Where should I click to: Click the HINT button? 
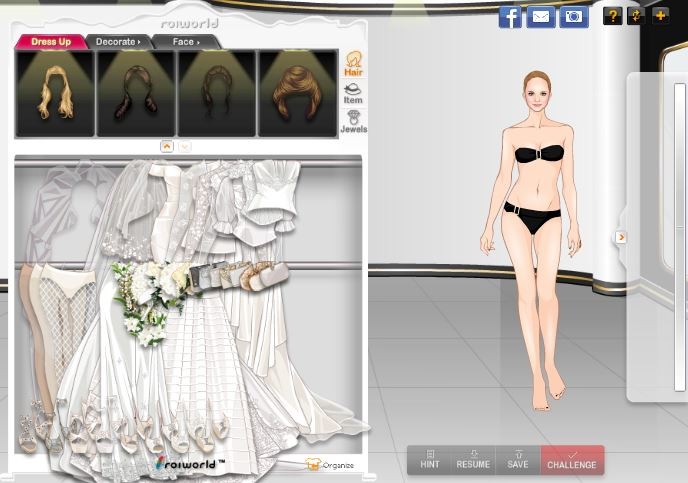tap(430, 460)
